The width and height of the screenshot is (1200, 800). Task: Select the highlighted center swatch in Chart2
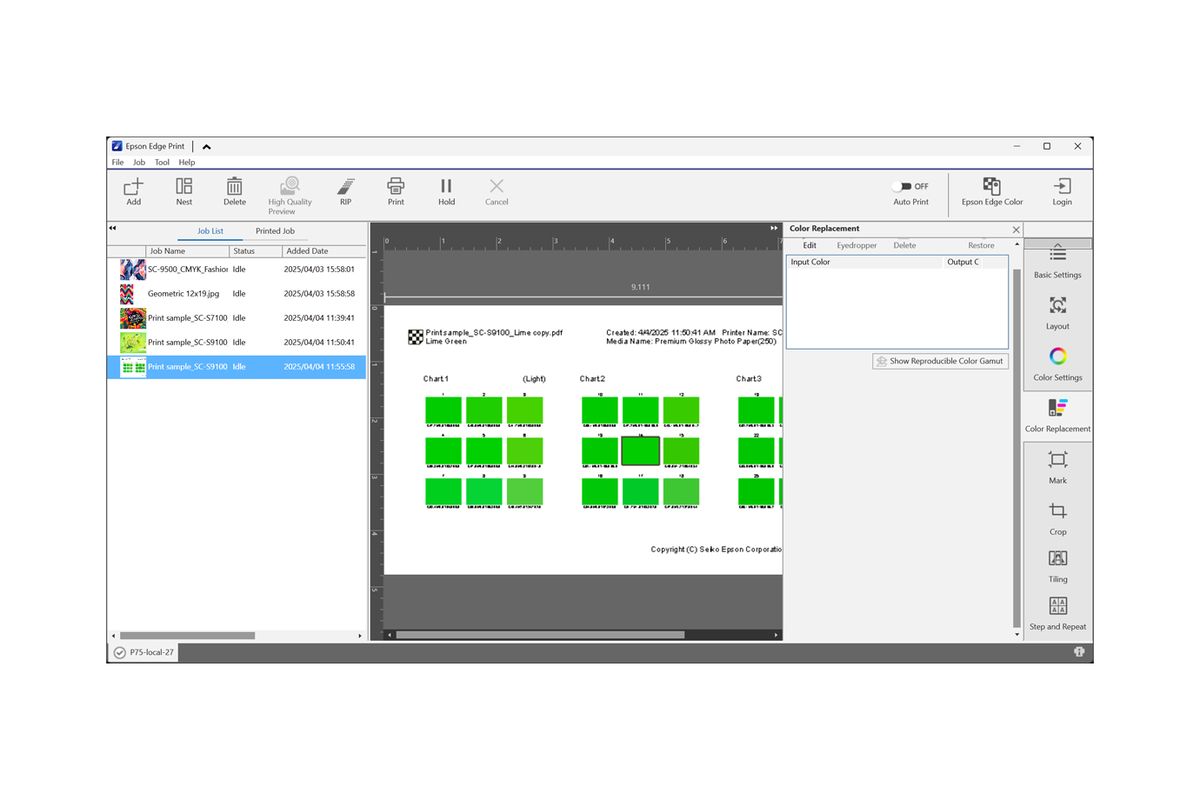click(x=641, y=451)
